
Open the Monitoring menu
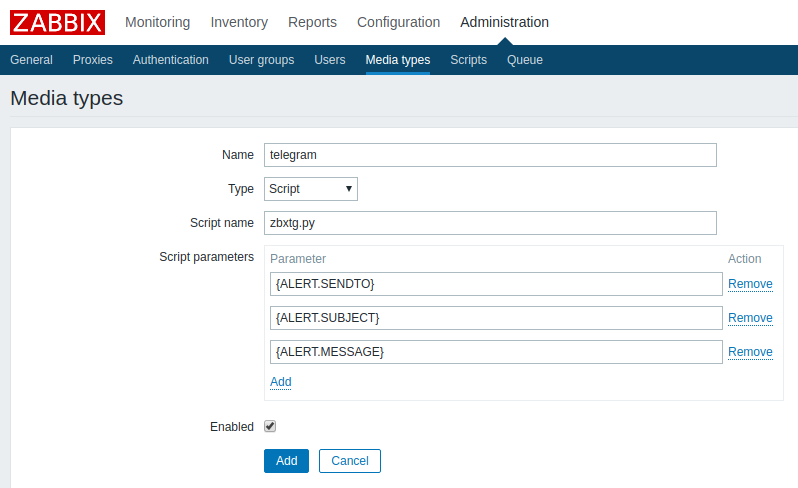tap(158, 22)
